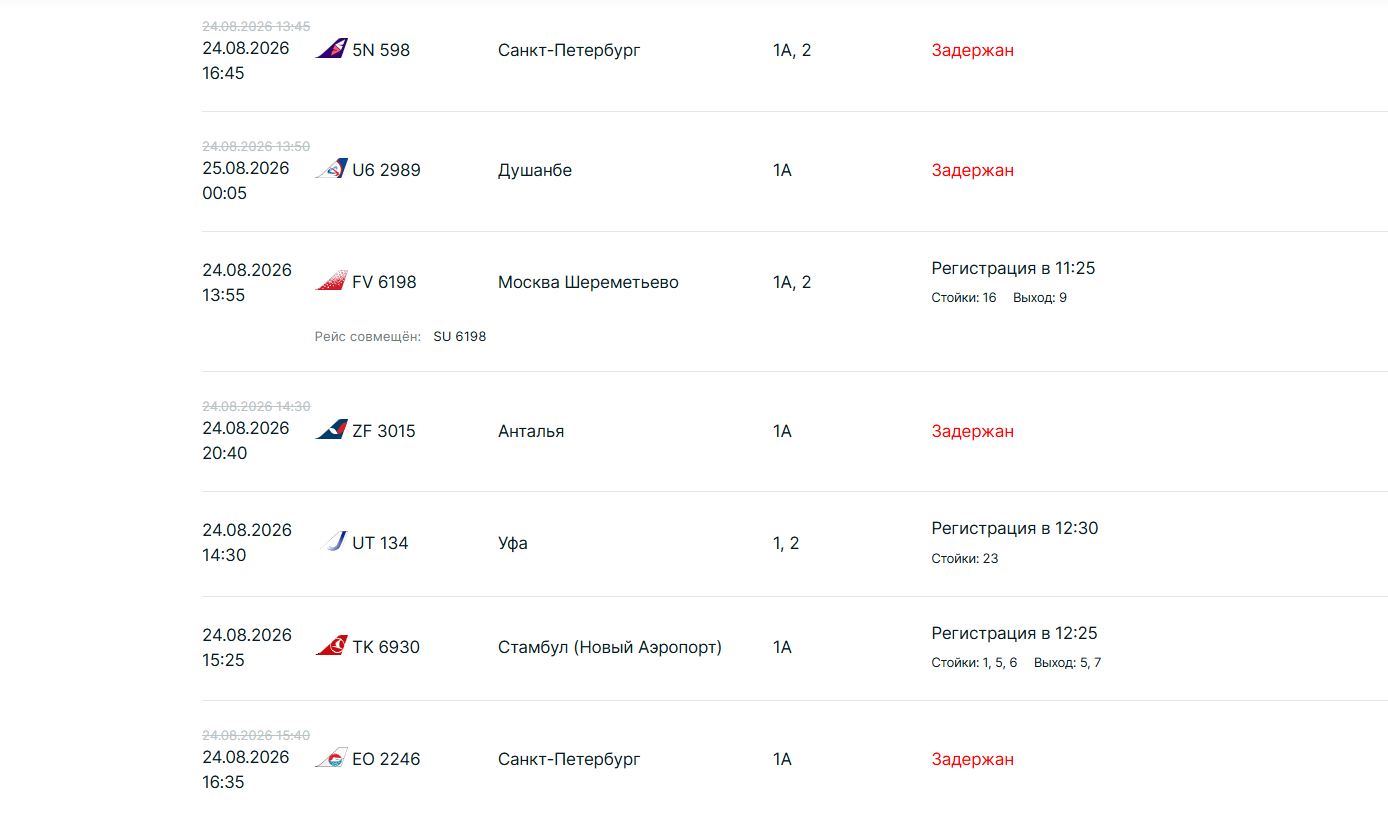1388x820 pixels.
Task: Click the Москва Шереметьево destination
Action: click(x=588, y=282)
